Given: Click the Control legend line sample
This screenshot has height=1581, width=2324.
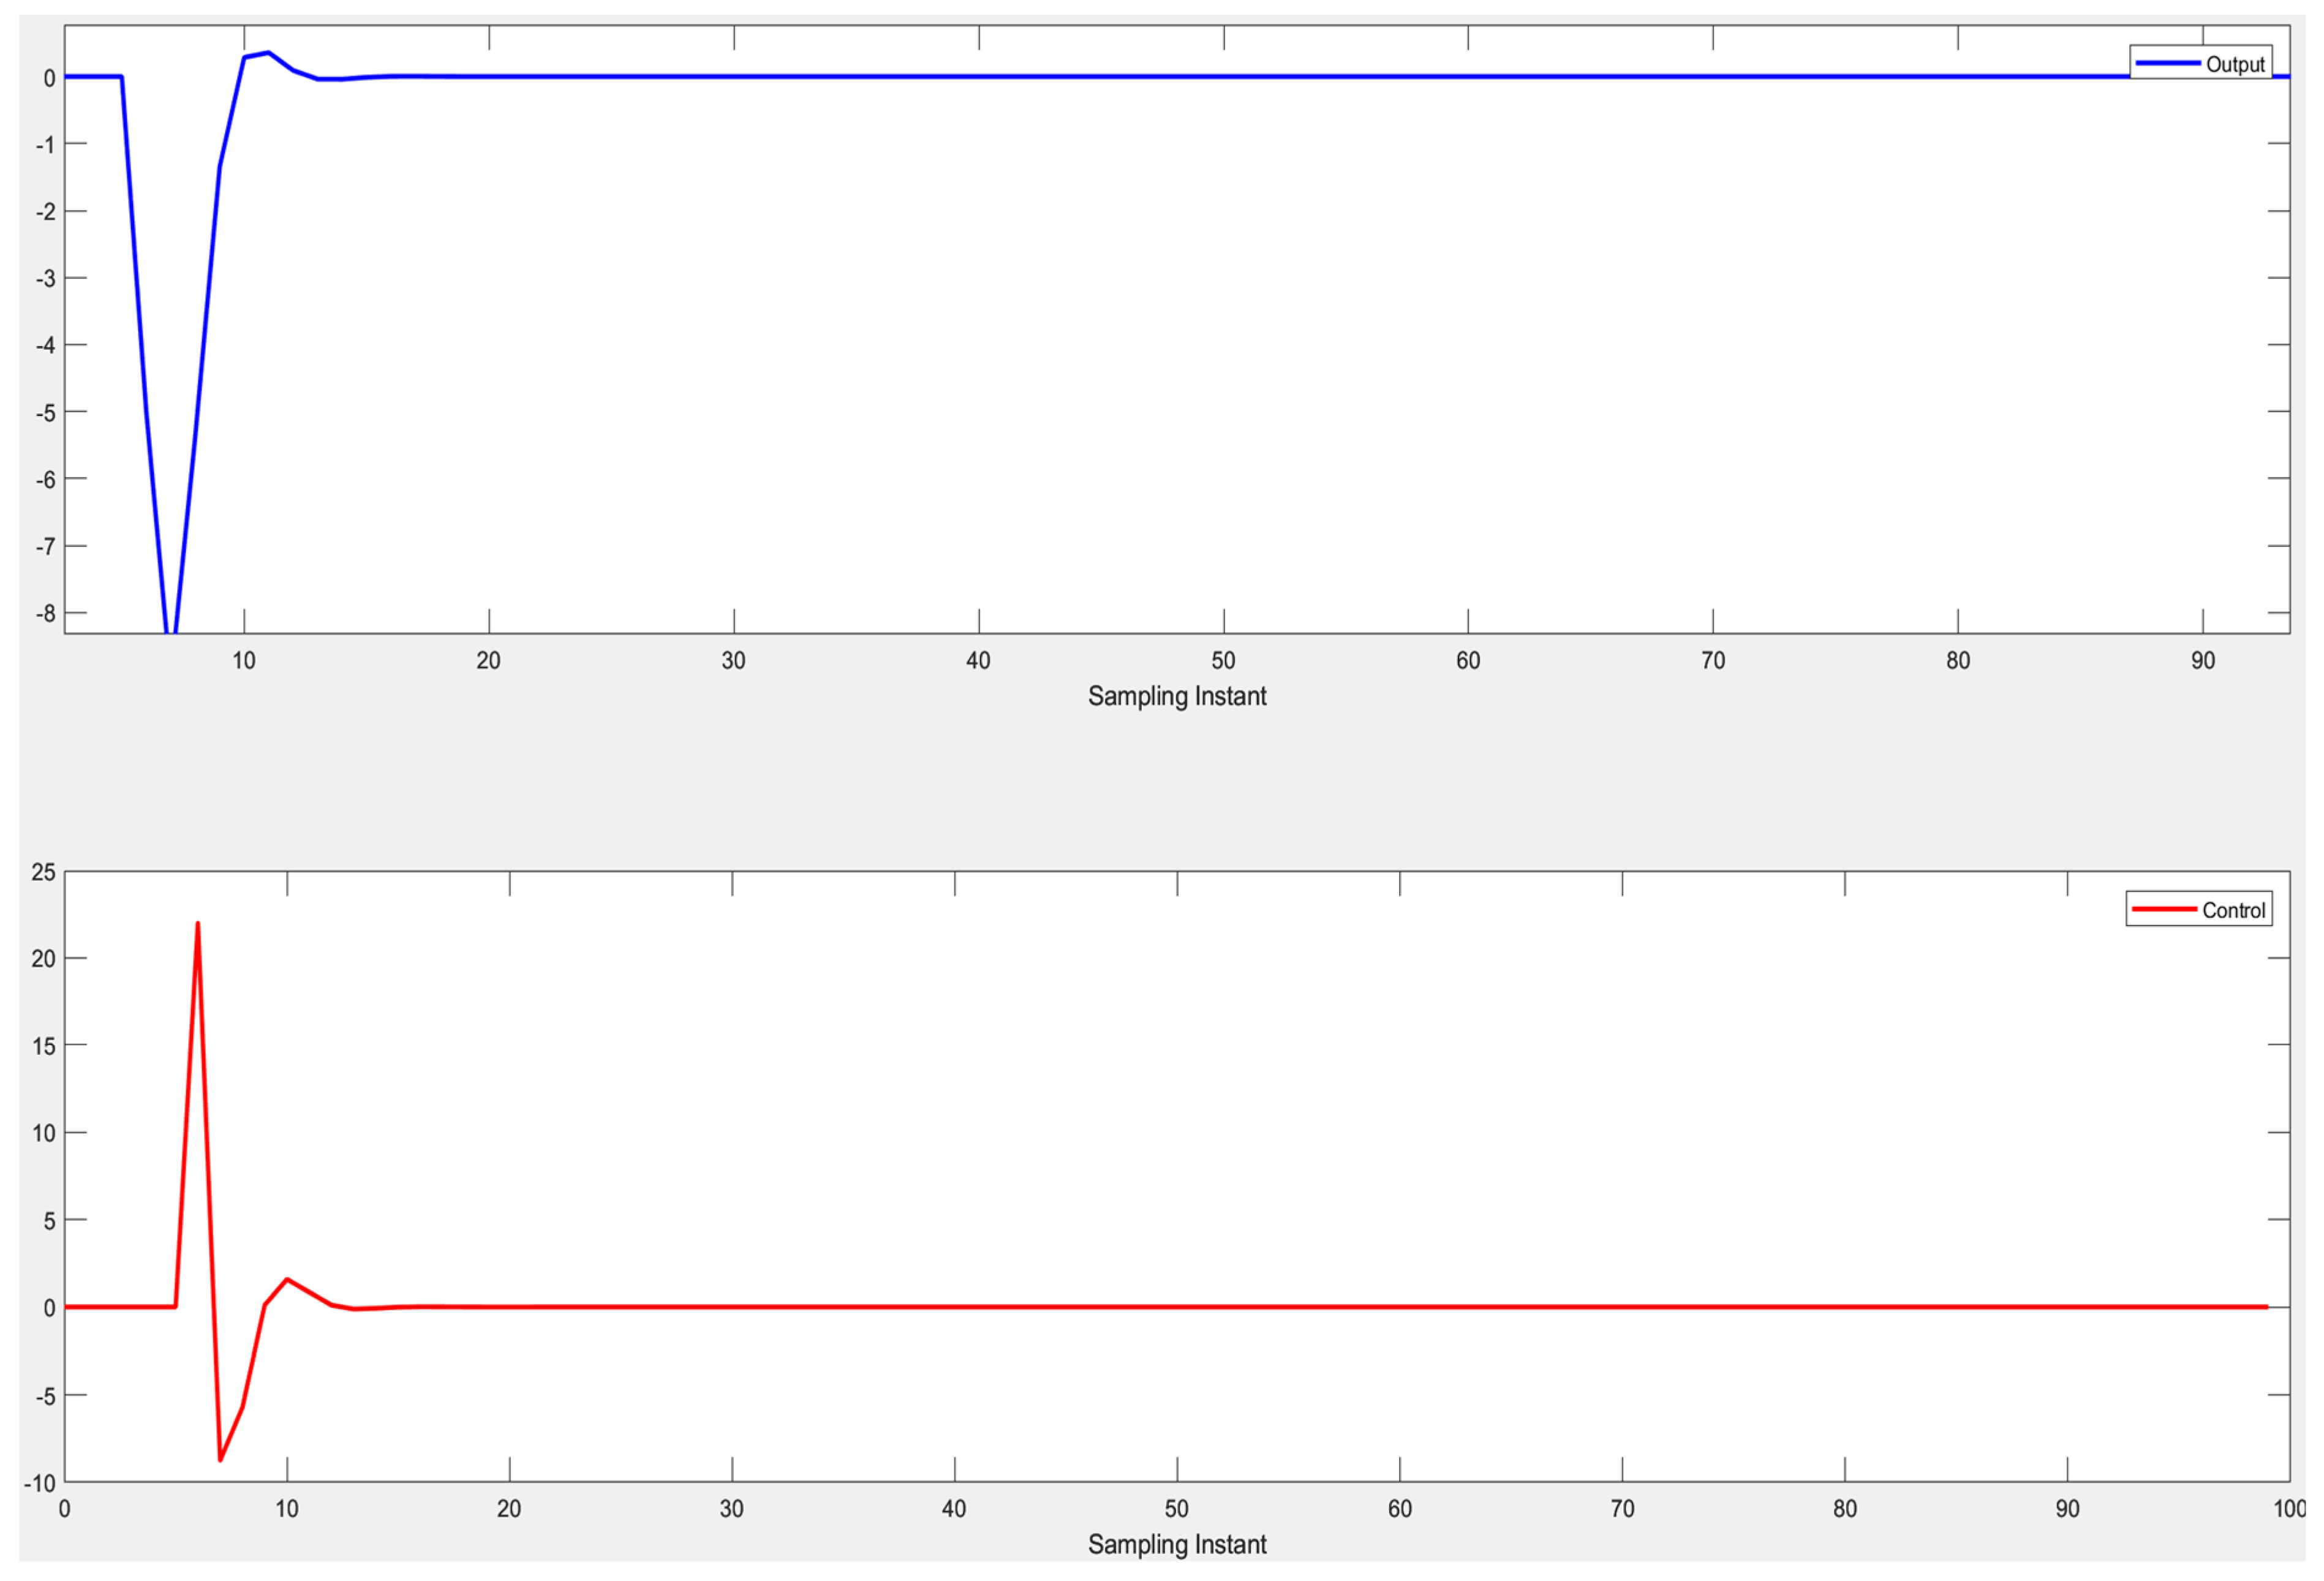Looking at the screenshot, I should (2165, 910).
